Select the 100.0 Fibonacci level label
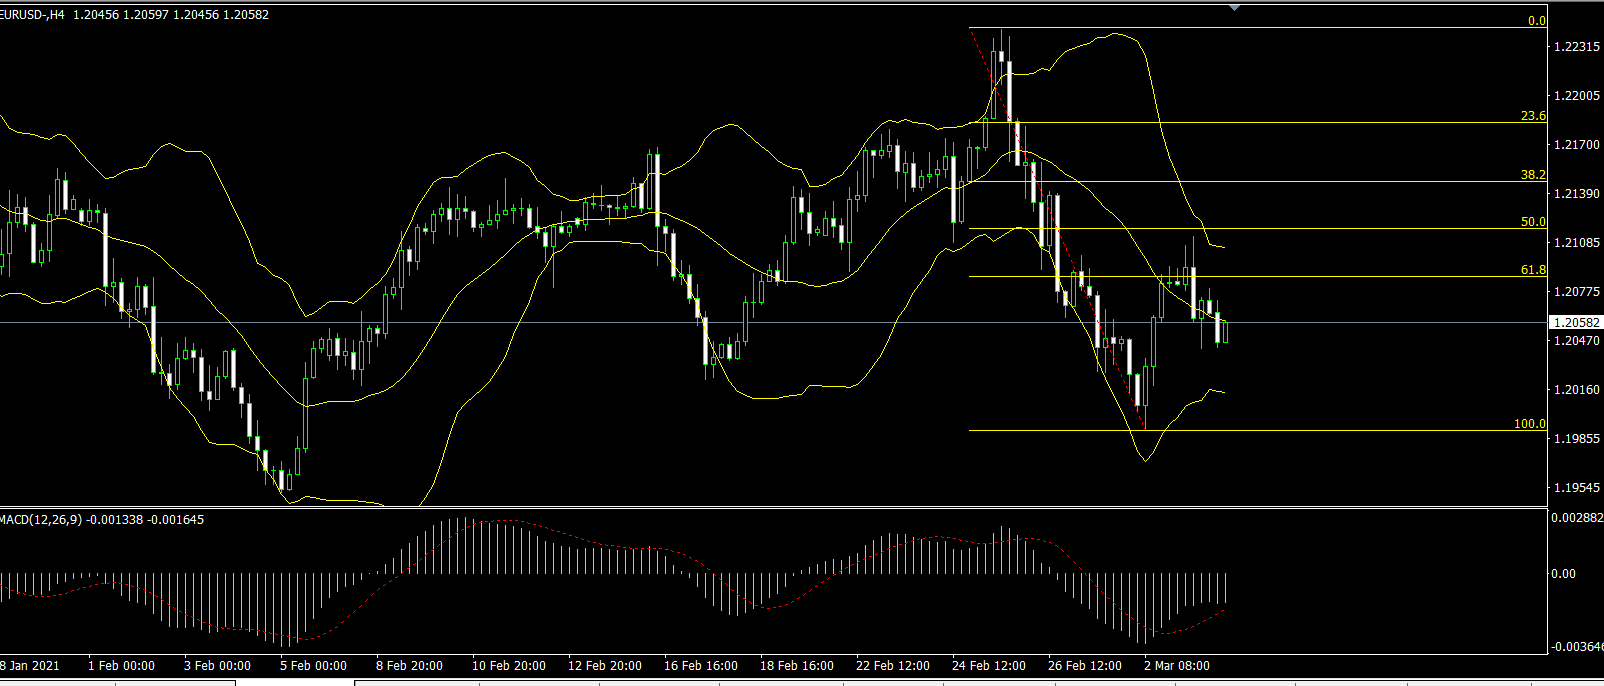Viewport: 1604px width, 686px height. click(x=1529, y=424)
